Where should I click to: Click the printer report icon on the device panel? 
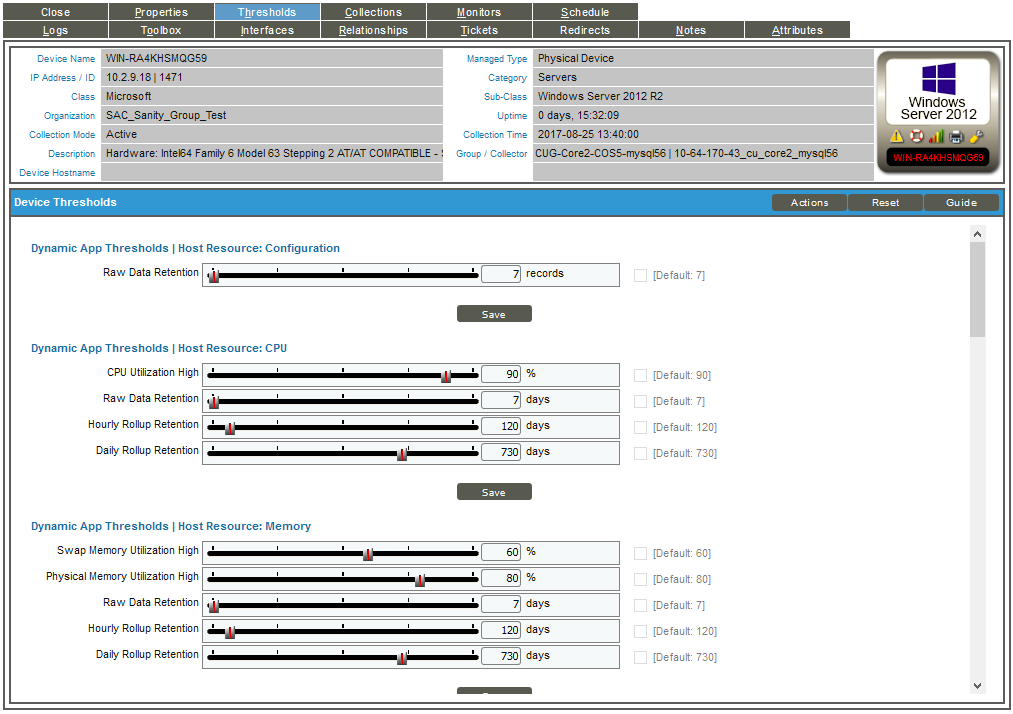click(955, 136)
